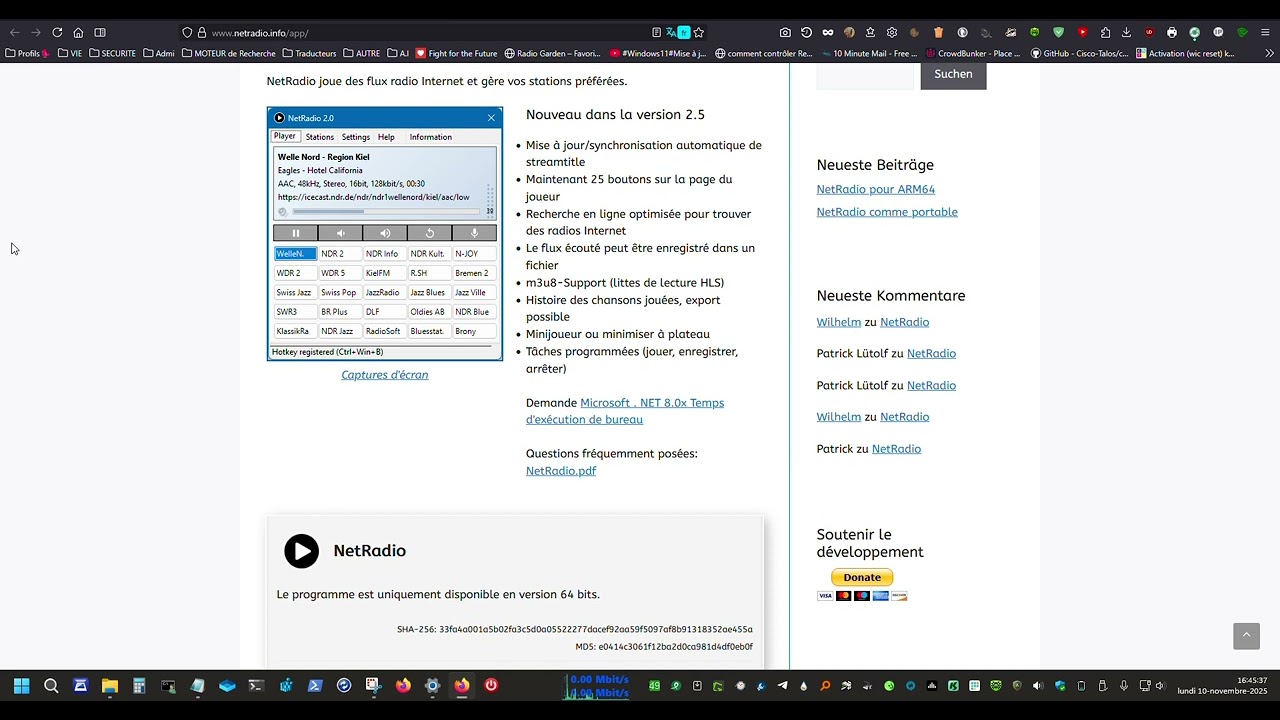Open NetRadio pour ARM64 post link
The image size is (1280, 720).
876,189
